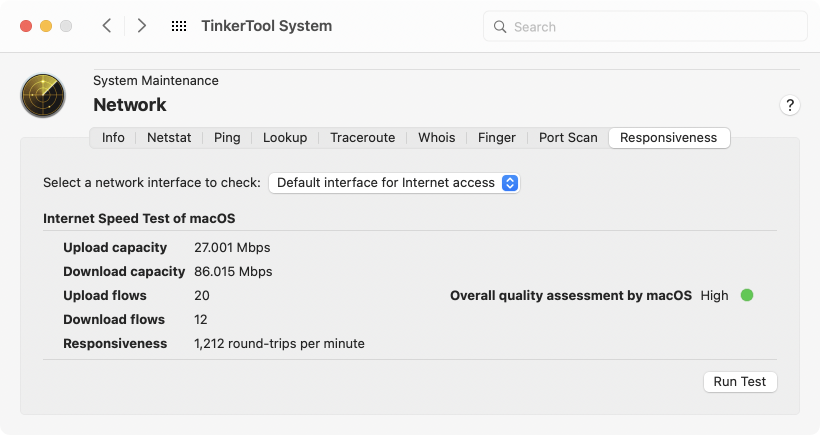Switch to the Port Scan tab
This screenshot has width=820, height=435.
pos(568,138)
